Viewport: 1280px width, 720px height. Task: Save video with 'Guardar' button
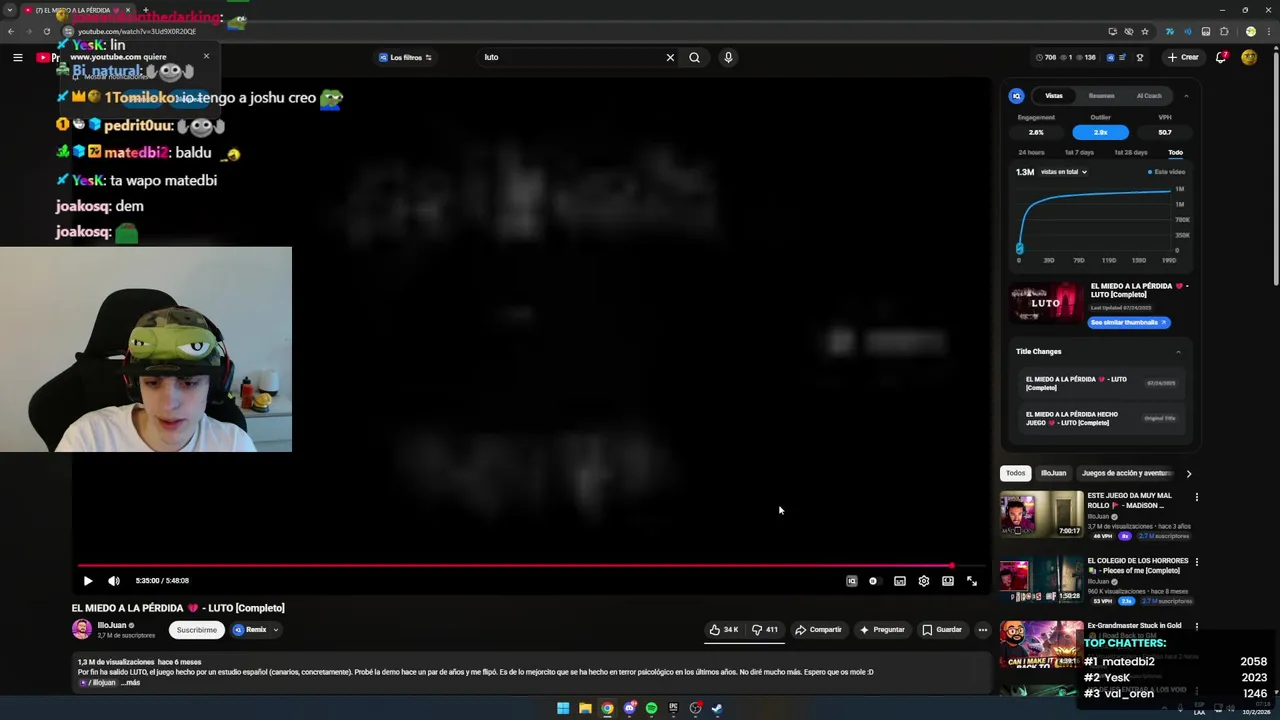pyautogui.click(x=942, y=630)
